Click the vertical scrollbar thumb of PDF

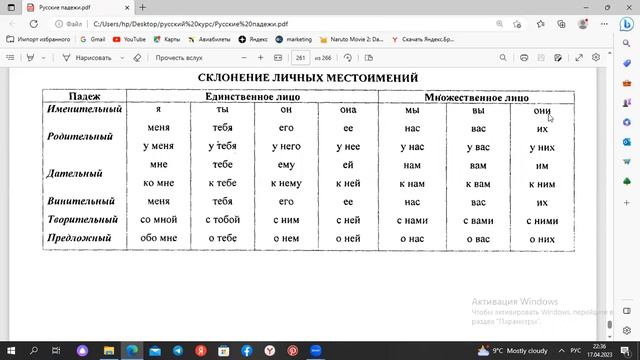[609, 324]
